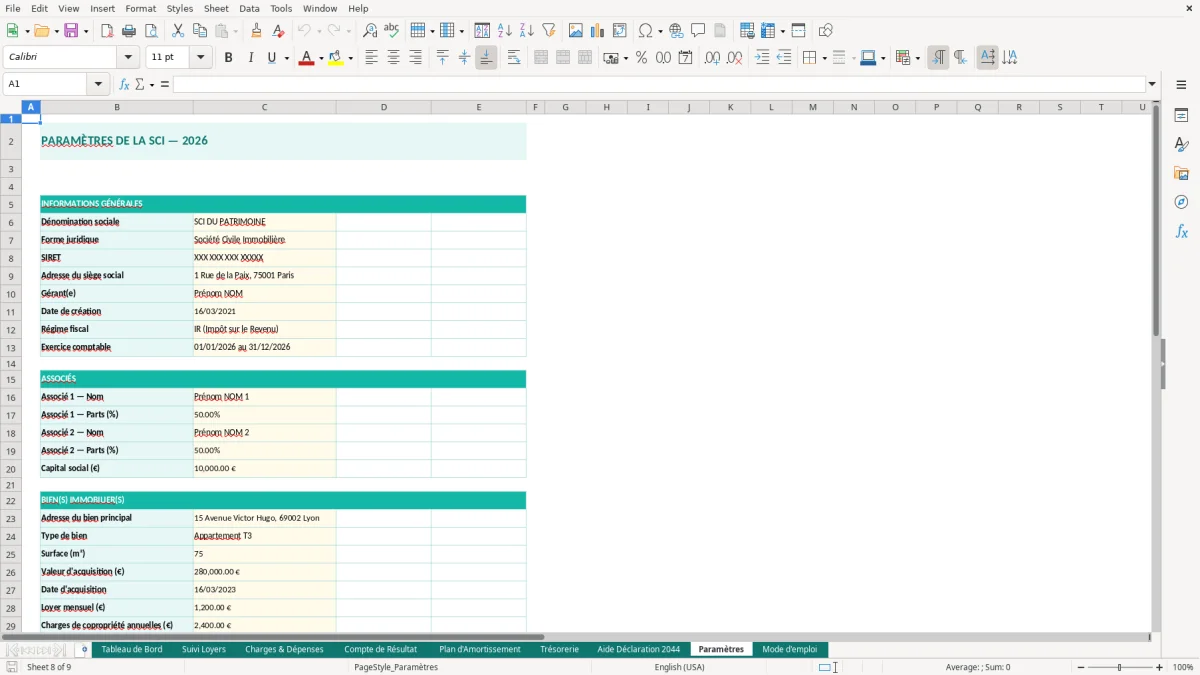Open the Find & Replace tool
Viewport: 1200px width, 675px height.
370,31
